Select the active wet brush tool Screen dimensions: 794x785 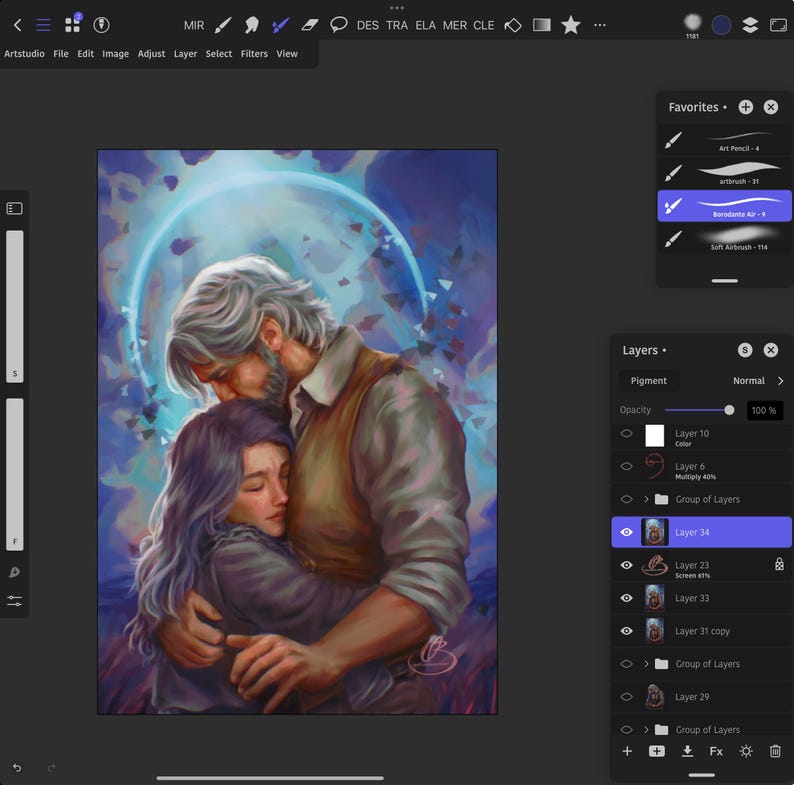click(280, 25)
